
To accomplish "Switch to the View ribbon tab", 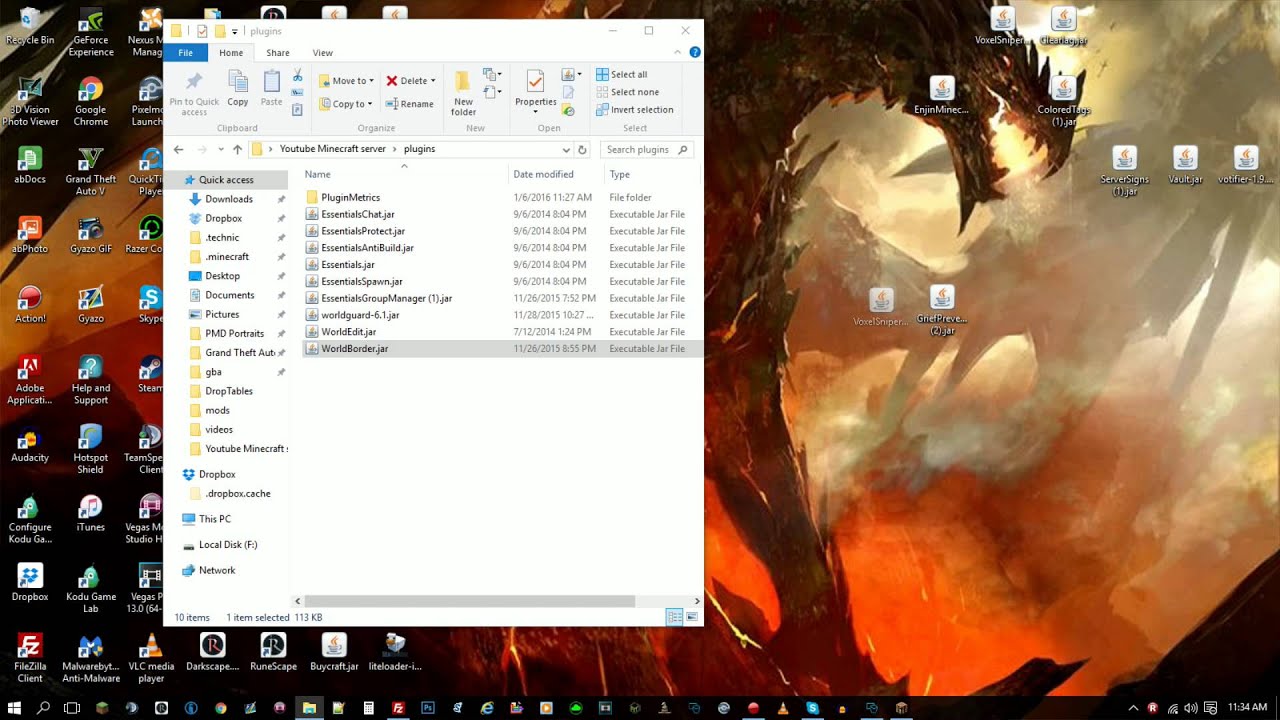I will tap(322, 53).
